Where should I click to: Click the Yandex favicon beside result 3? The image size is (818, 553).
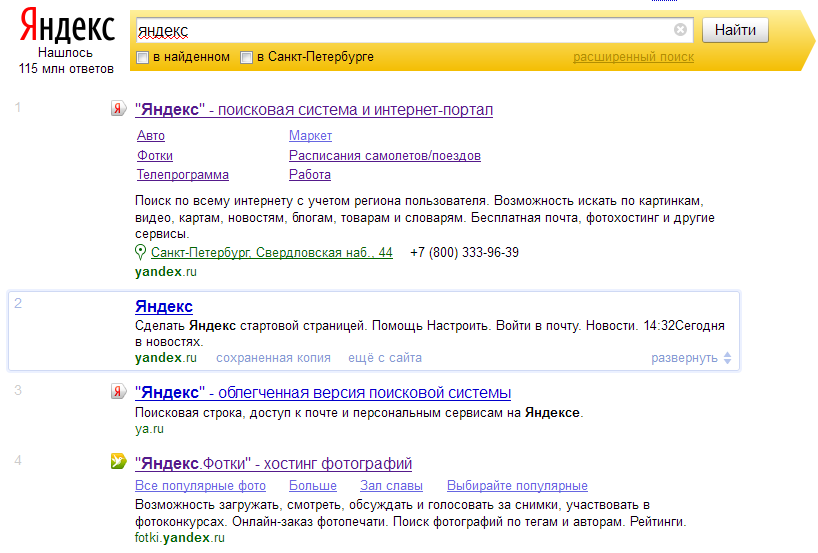tap(118, 391)
